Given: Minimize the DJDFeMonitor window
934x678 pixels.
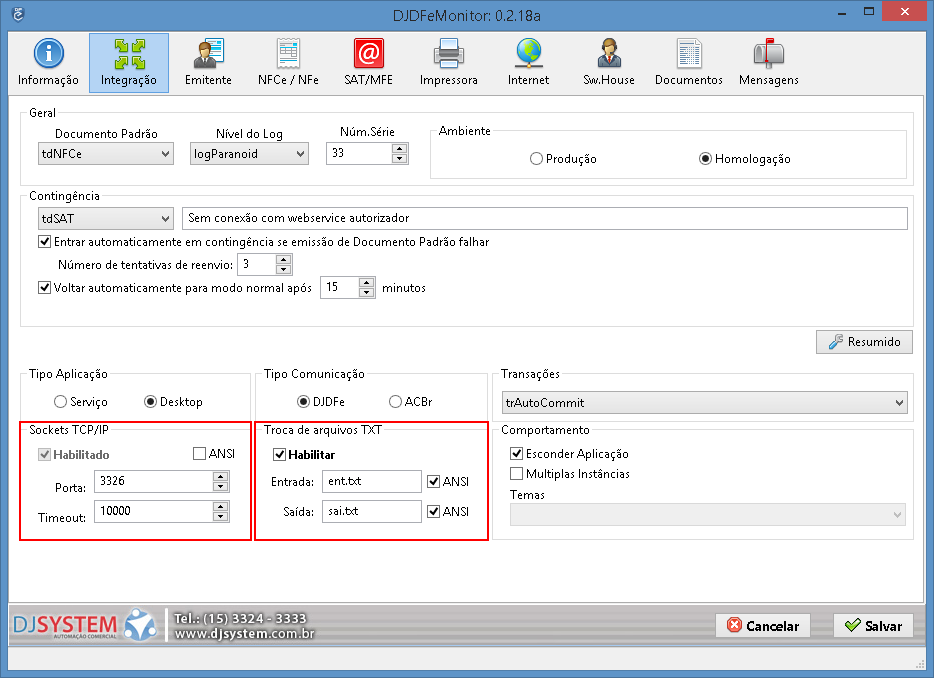Looking at the screenshot, I should (x=842, y=13).
